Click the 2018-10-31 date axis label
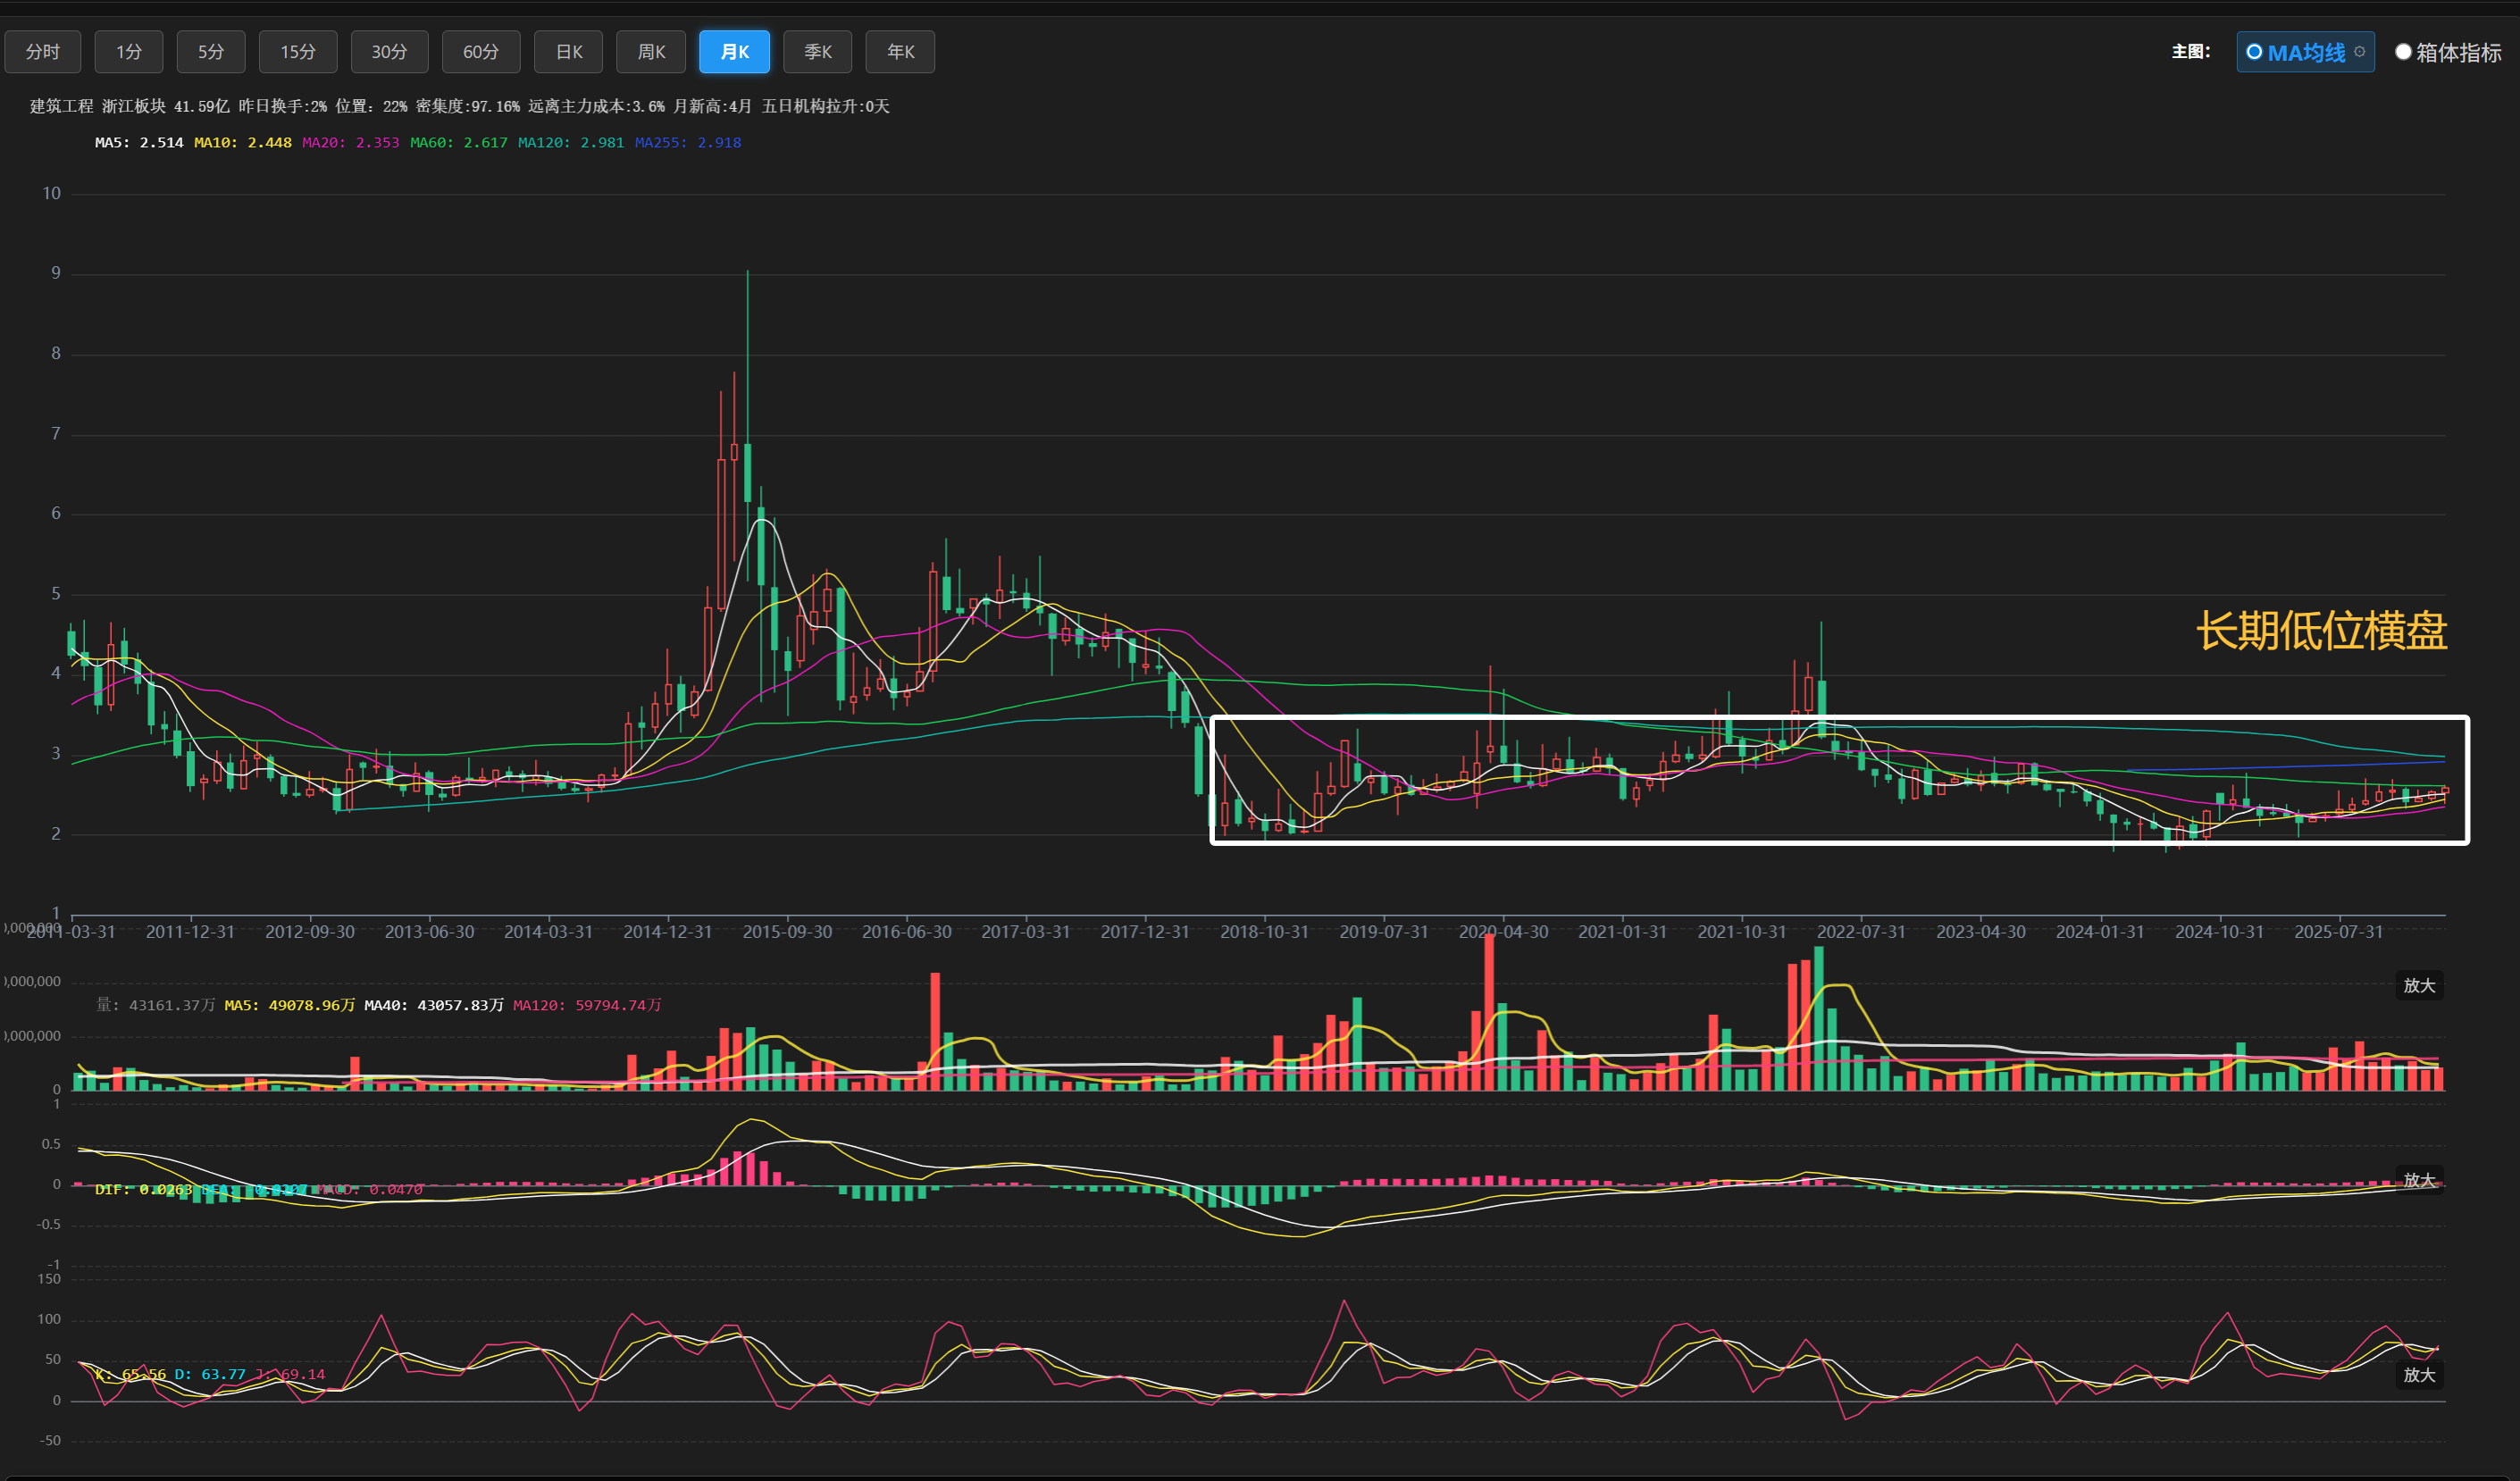2520x1481 pixels. tap(1264, 932)
